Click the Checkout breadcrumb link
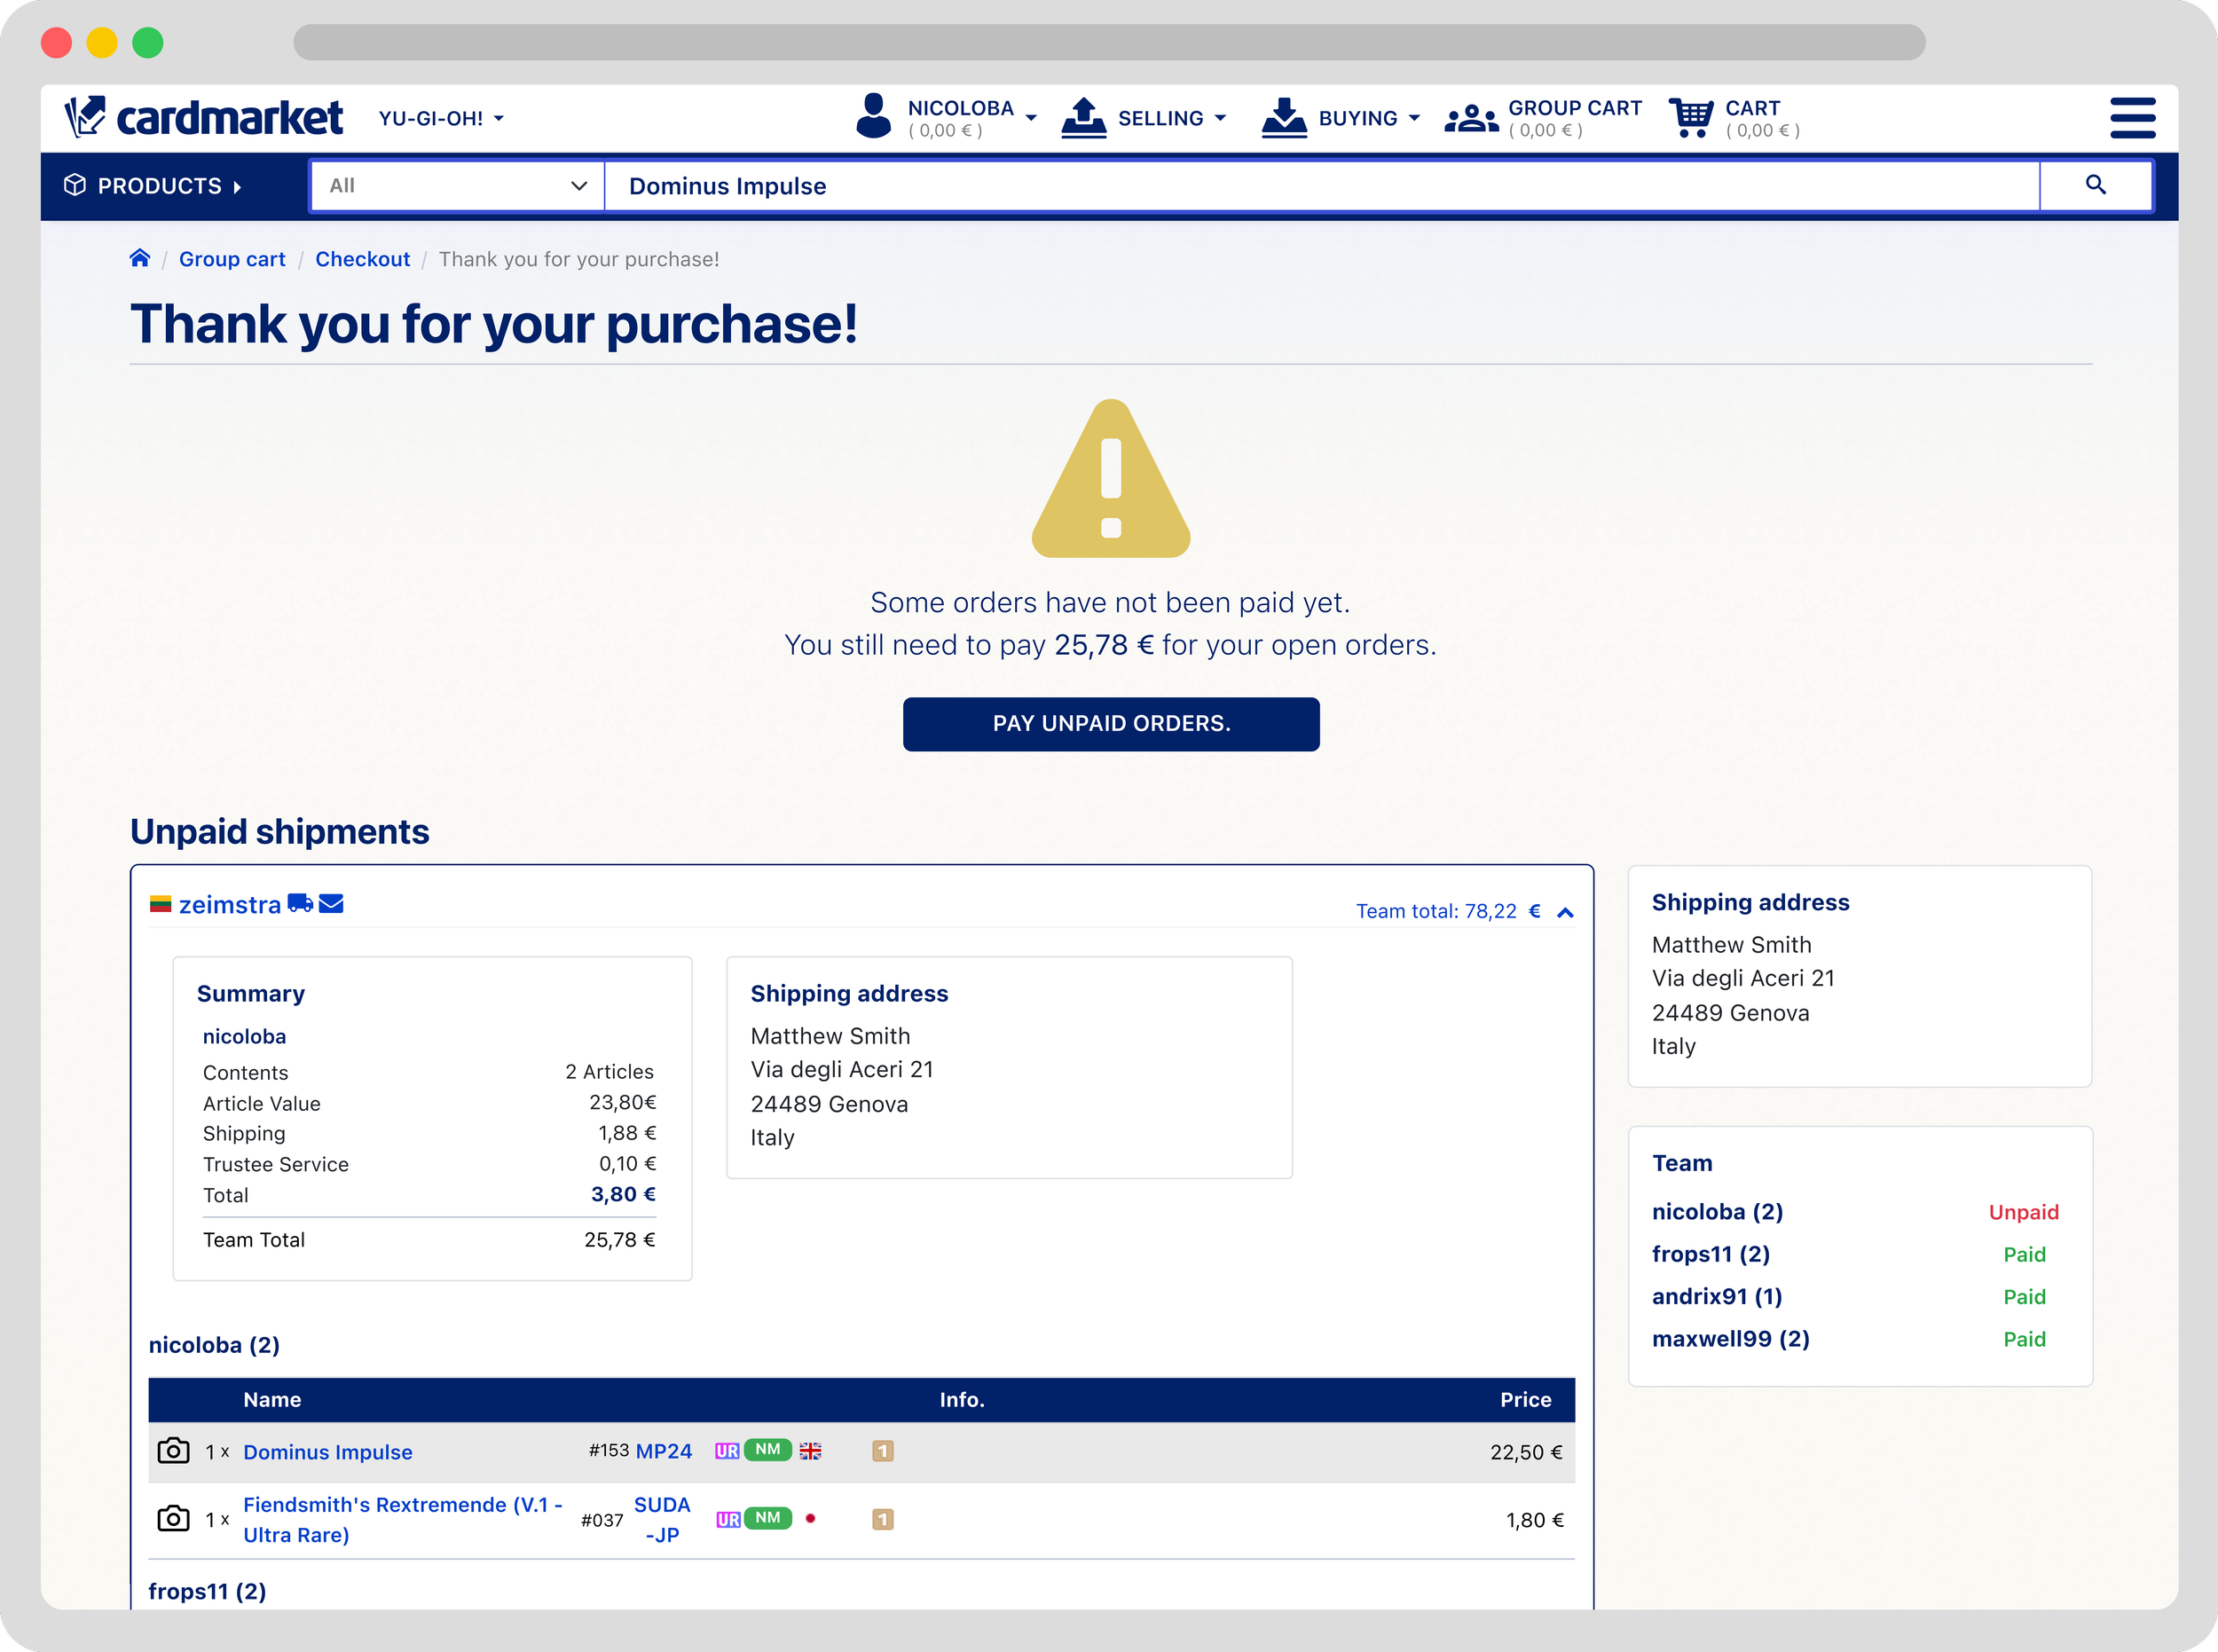The image size is (2218, 1652). (x=362, y=259)
